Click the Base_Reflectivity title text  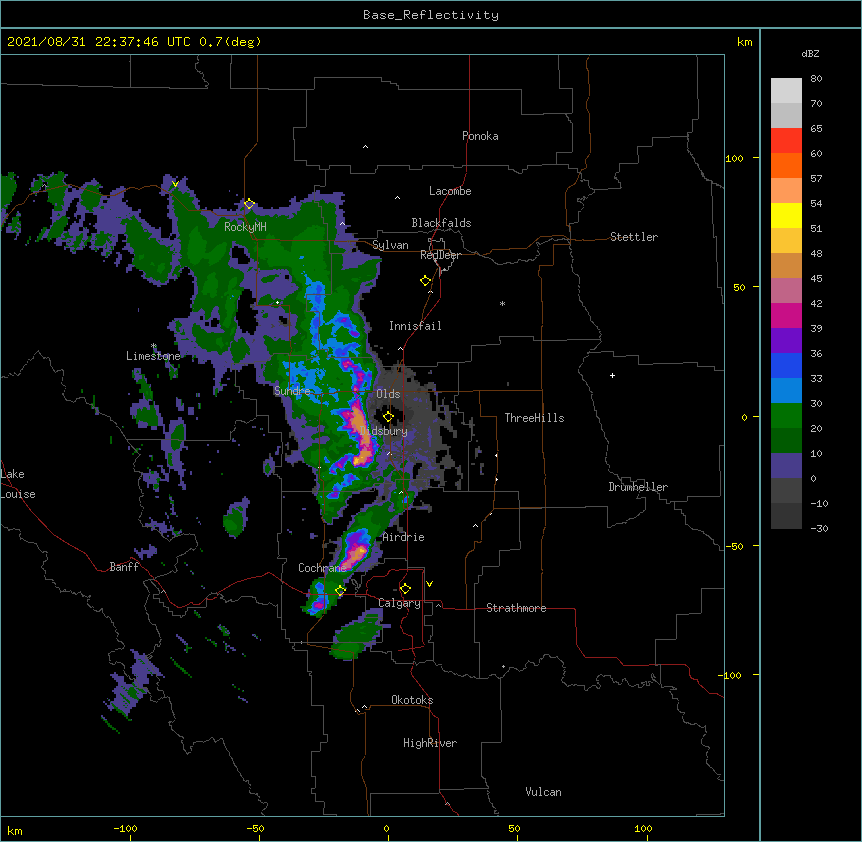pos(431,15)
